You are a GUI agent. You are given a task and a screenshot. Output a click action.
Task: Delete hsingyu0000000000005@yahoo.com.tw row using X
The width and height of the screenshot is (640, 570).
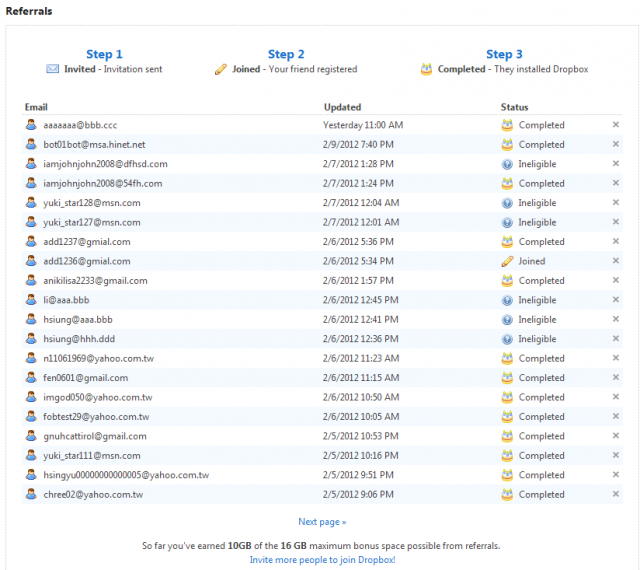pos(616,474)
